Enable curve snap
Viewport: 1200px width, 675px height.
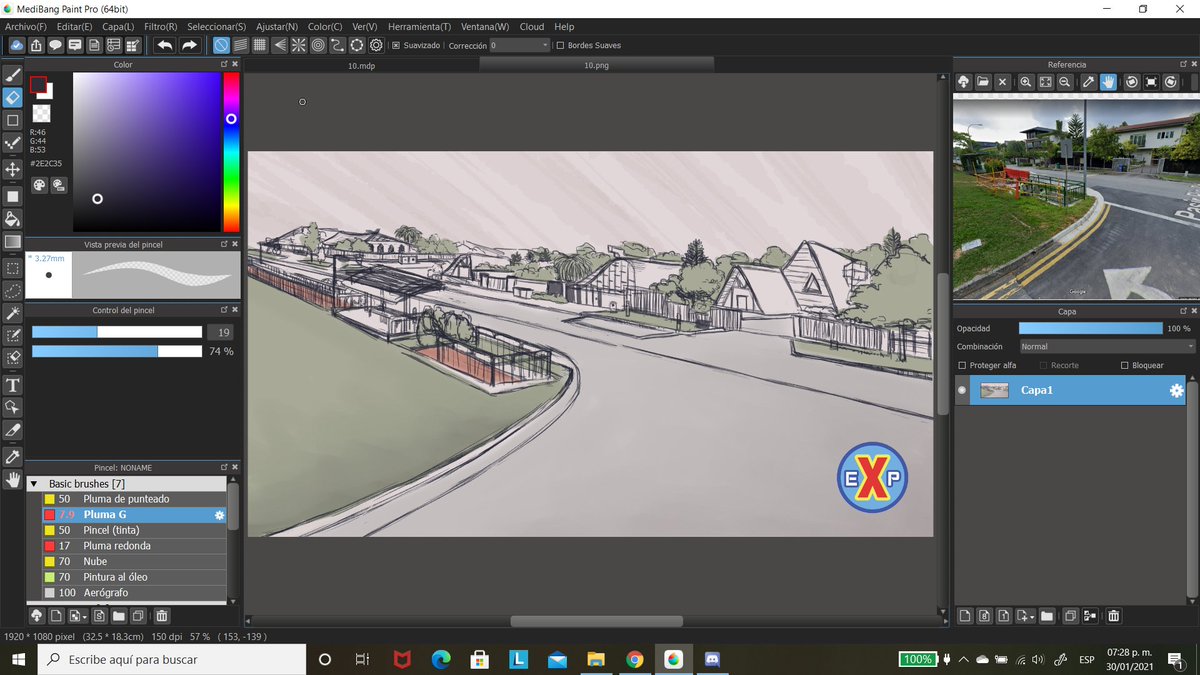tap(337, 45)
